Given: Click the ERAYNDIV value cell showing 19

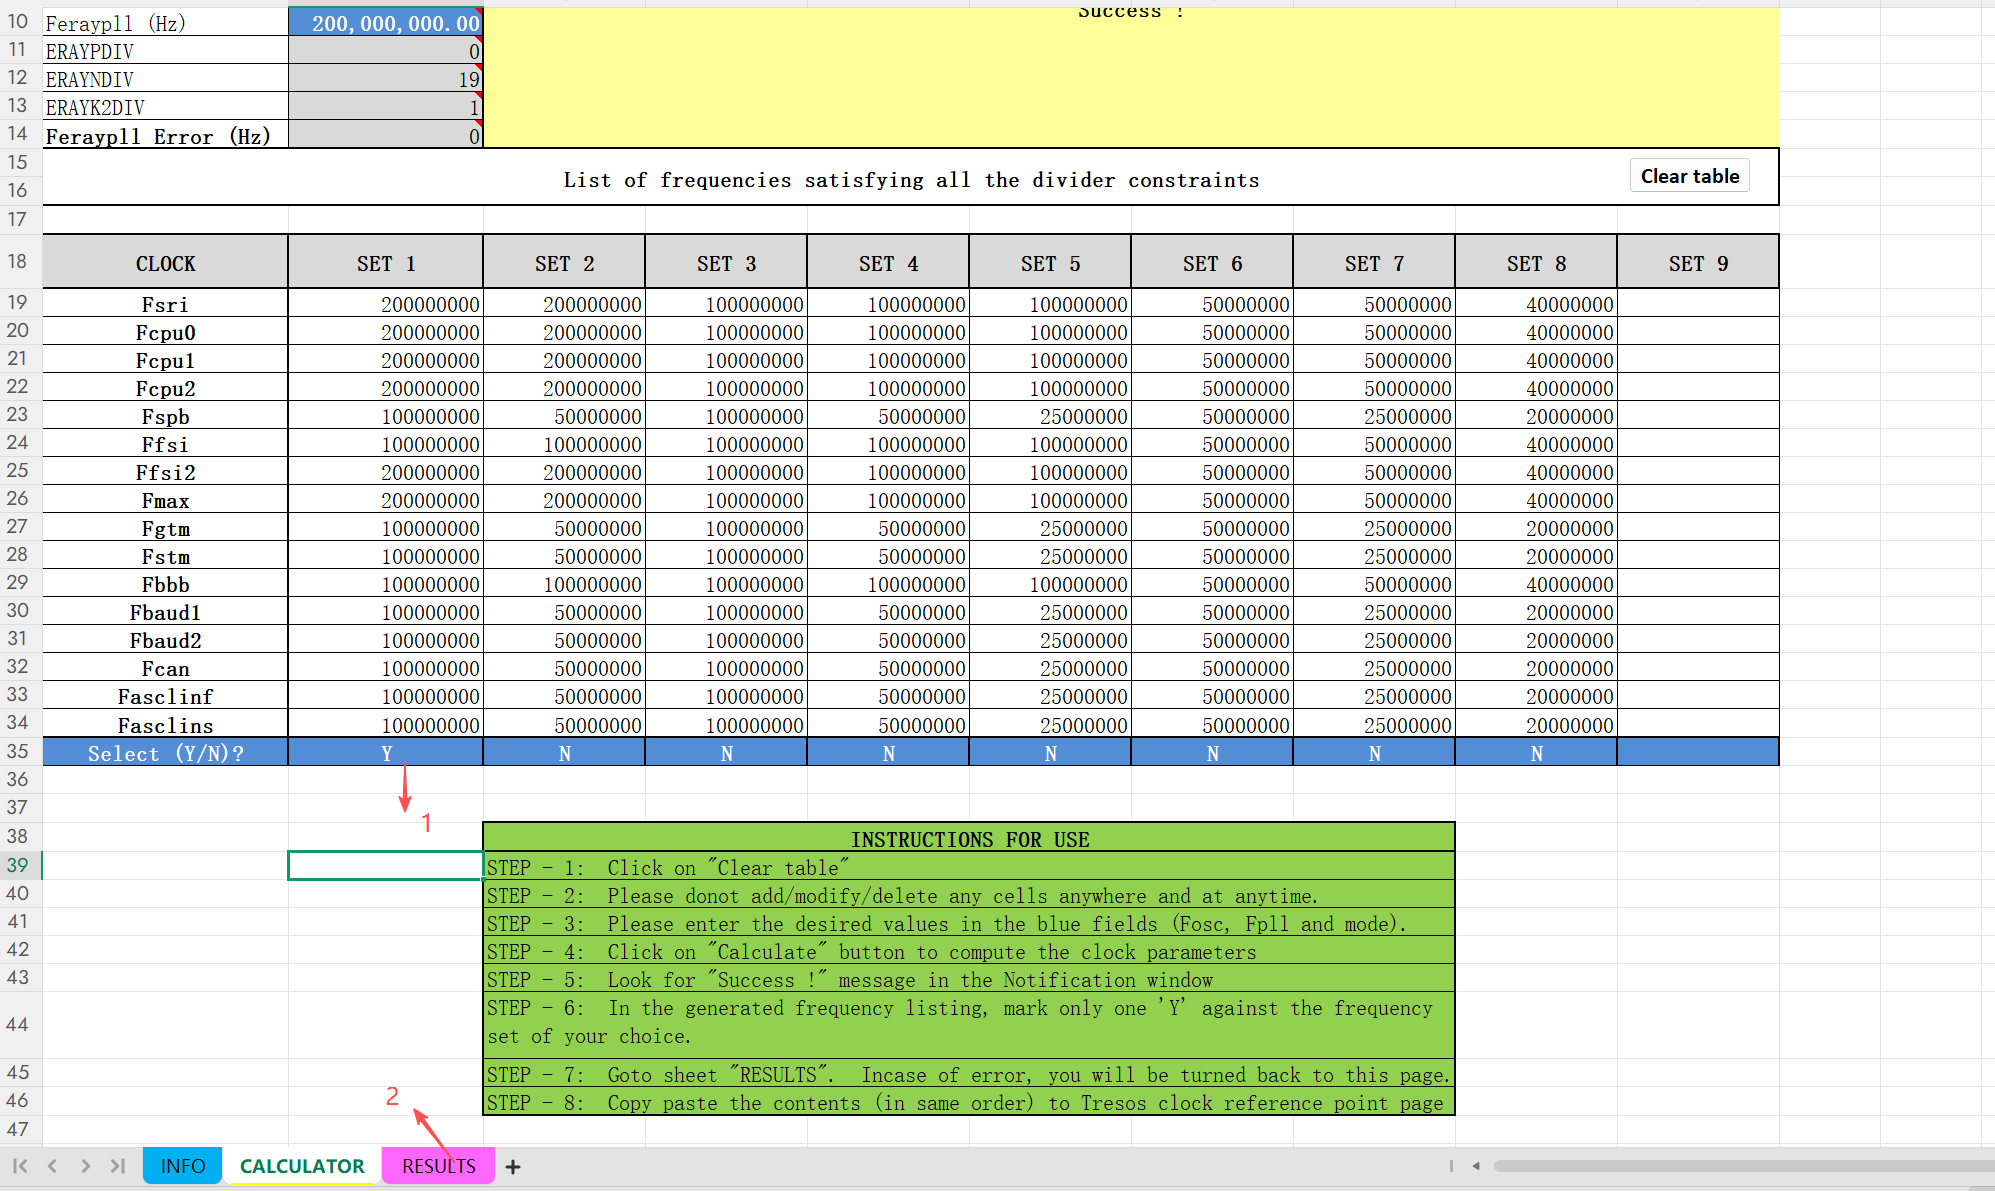Looking at the screenshot, I should click(386, 79).
